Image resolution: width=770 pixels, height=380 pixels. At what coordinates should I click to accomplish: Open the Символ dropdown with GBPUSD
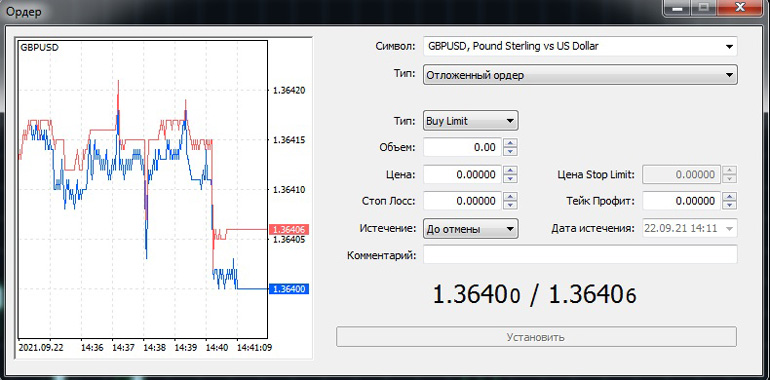[580, 47]
